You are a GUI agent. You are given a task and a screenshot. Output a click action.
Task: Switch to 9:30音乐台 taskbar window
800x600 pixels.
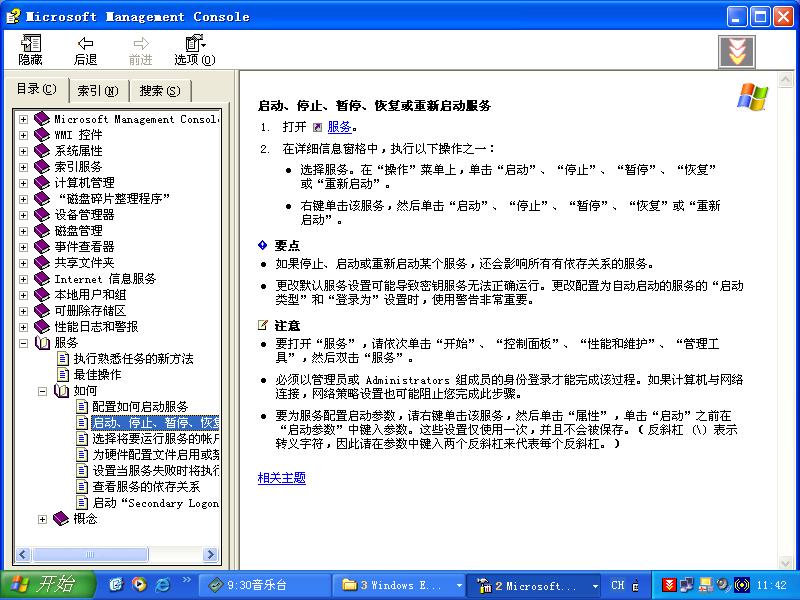tap(264, 585)
